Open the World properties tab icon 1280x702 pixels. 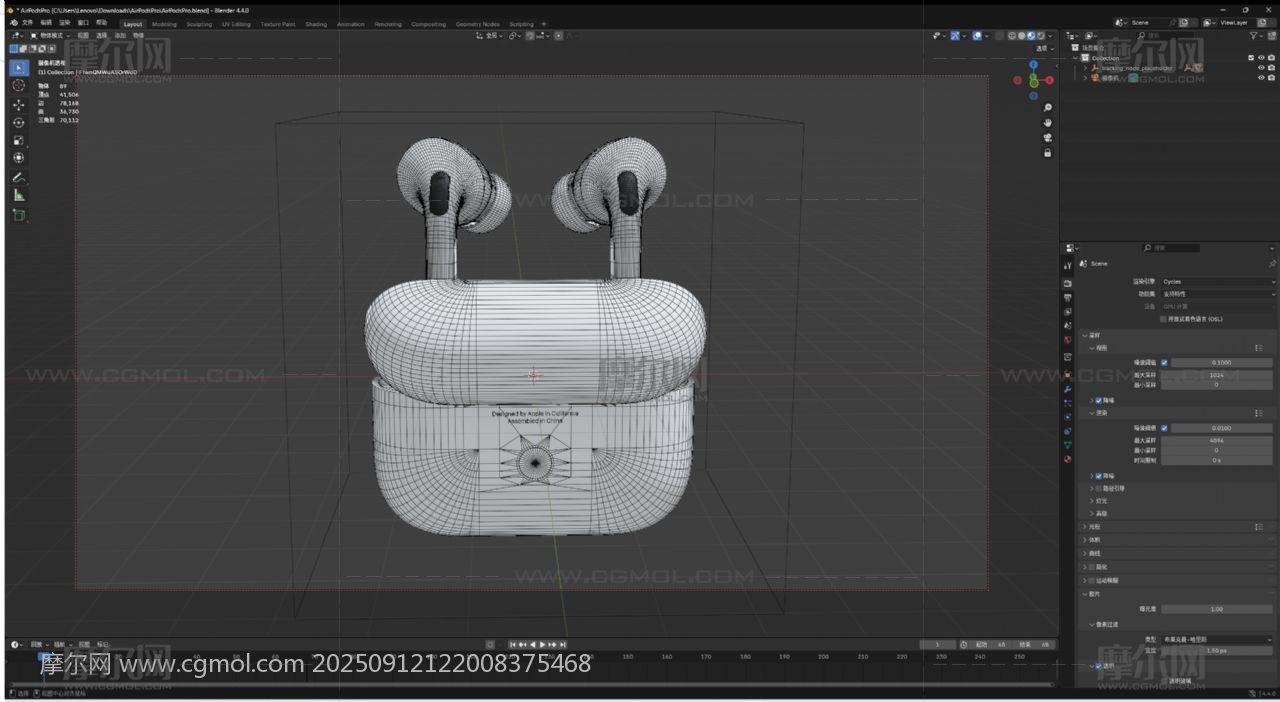click(1068, 341)
